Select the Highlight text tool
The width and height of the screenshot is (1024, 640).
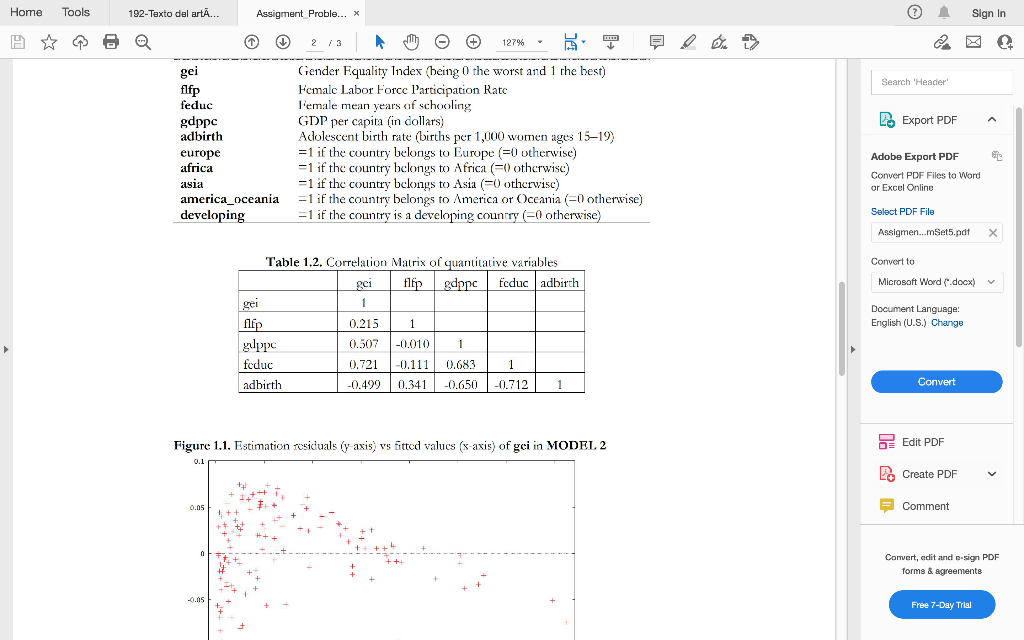(x=688, y=42)
